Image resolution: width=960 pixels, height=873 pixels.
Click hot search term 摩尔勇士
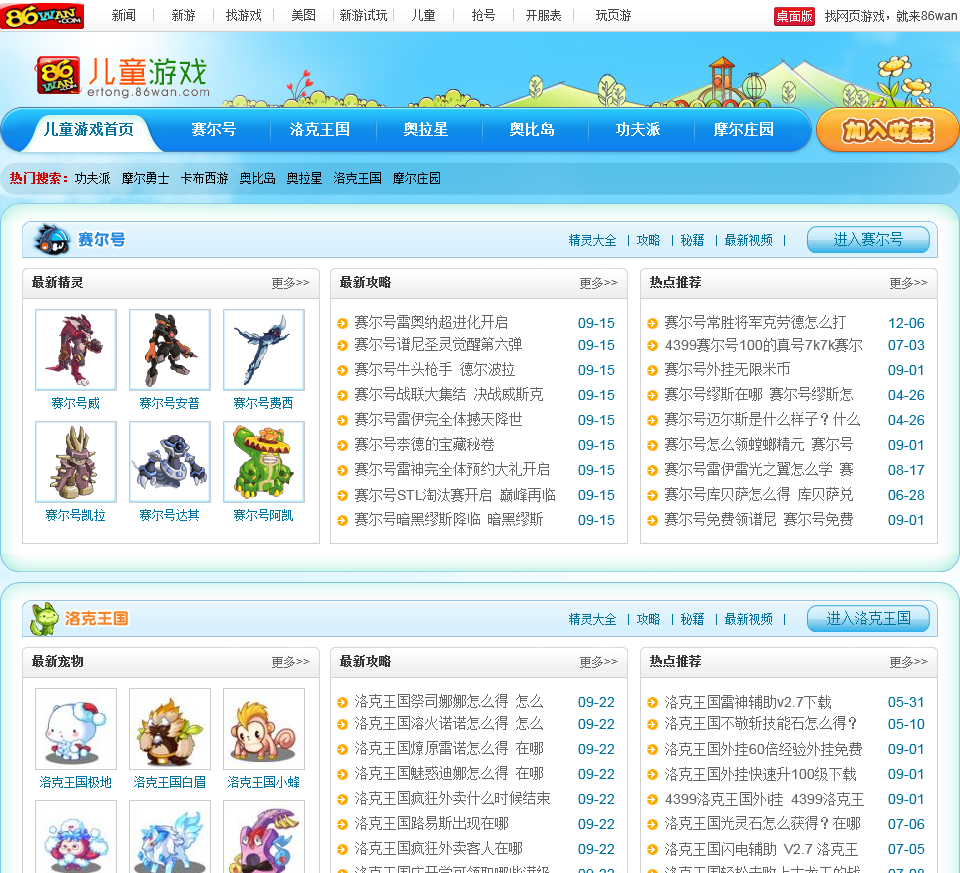click(x=145, y=178)
